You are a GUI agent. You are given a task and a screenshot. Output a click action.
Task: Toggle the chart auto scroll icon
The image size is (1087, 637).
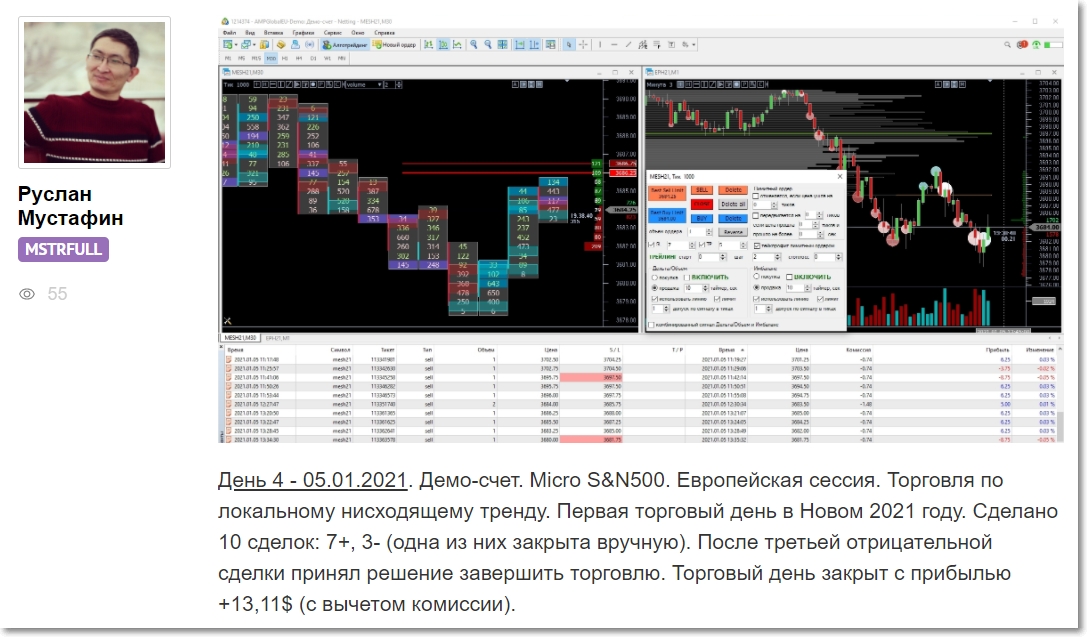point(519,44)
